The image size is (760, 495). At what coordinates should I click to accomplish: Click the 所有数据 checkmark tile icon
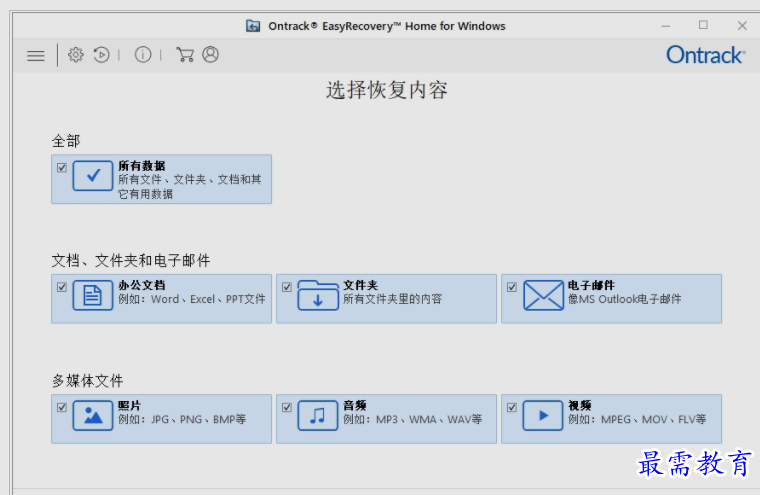[x=93, y=176]
